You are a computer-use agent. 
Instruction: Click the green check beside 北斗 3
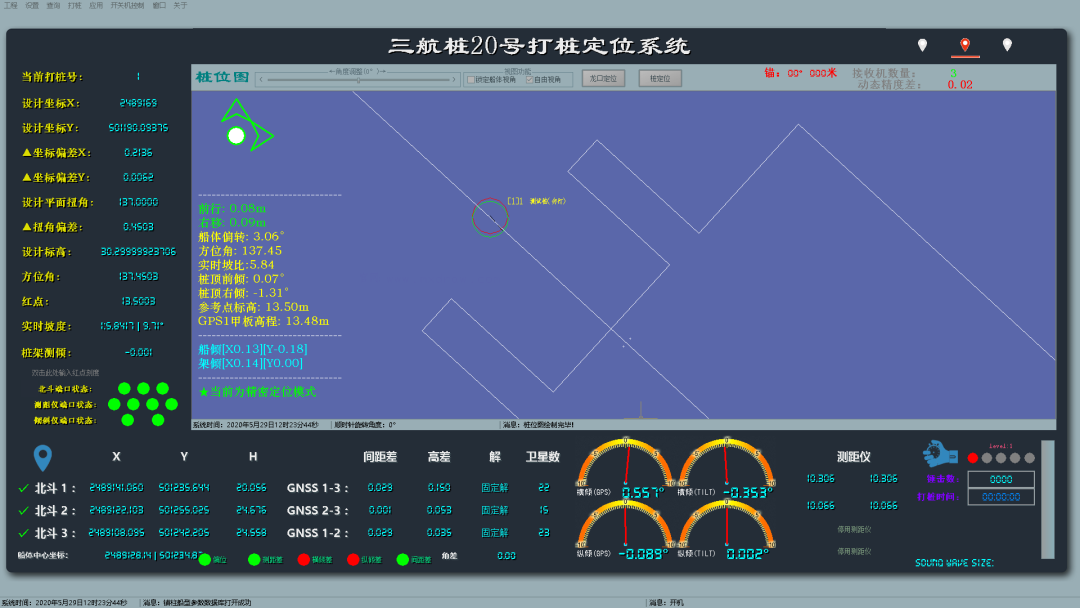pos(23,533)
